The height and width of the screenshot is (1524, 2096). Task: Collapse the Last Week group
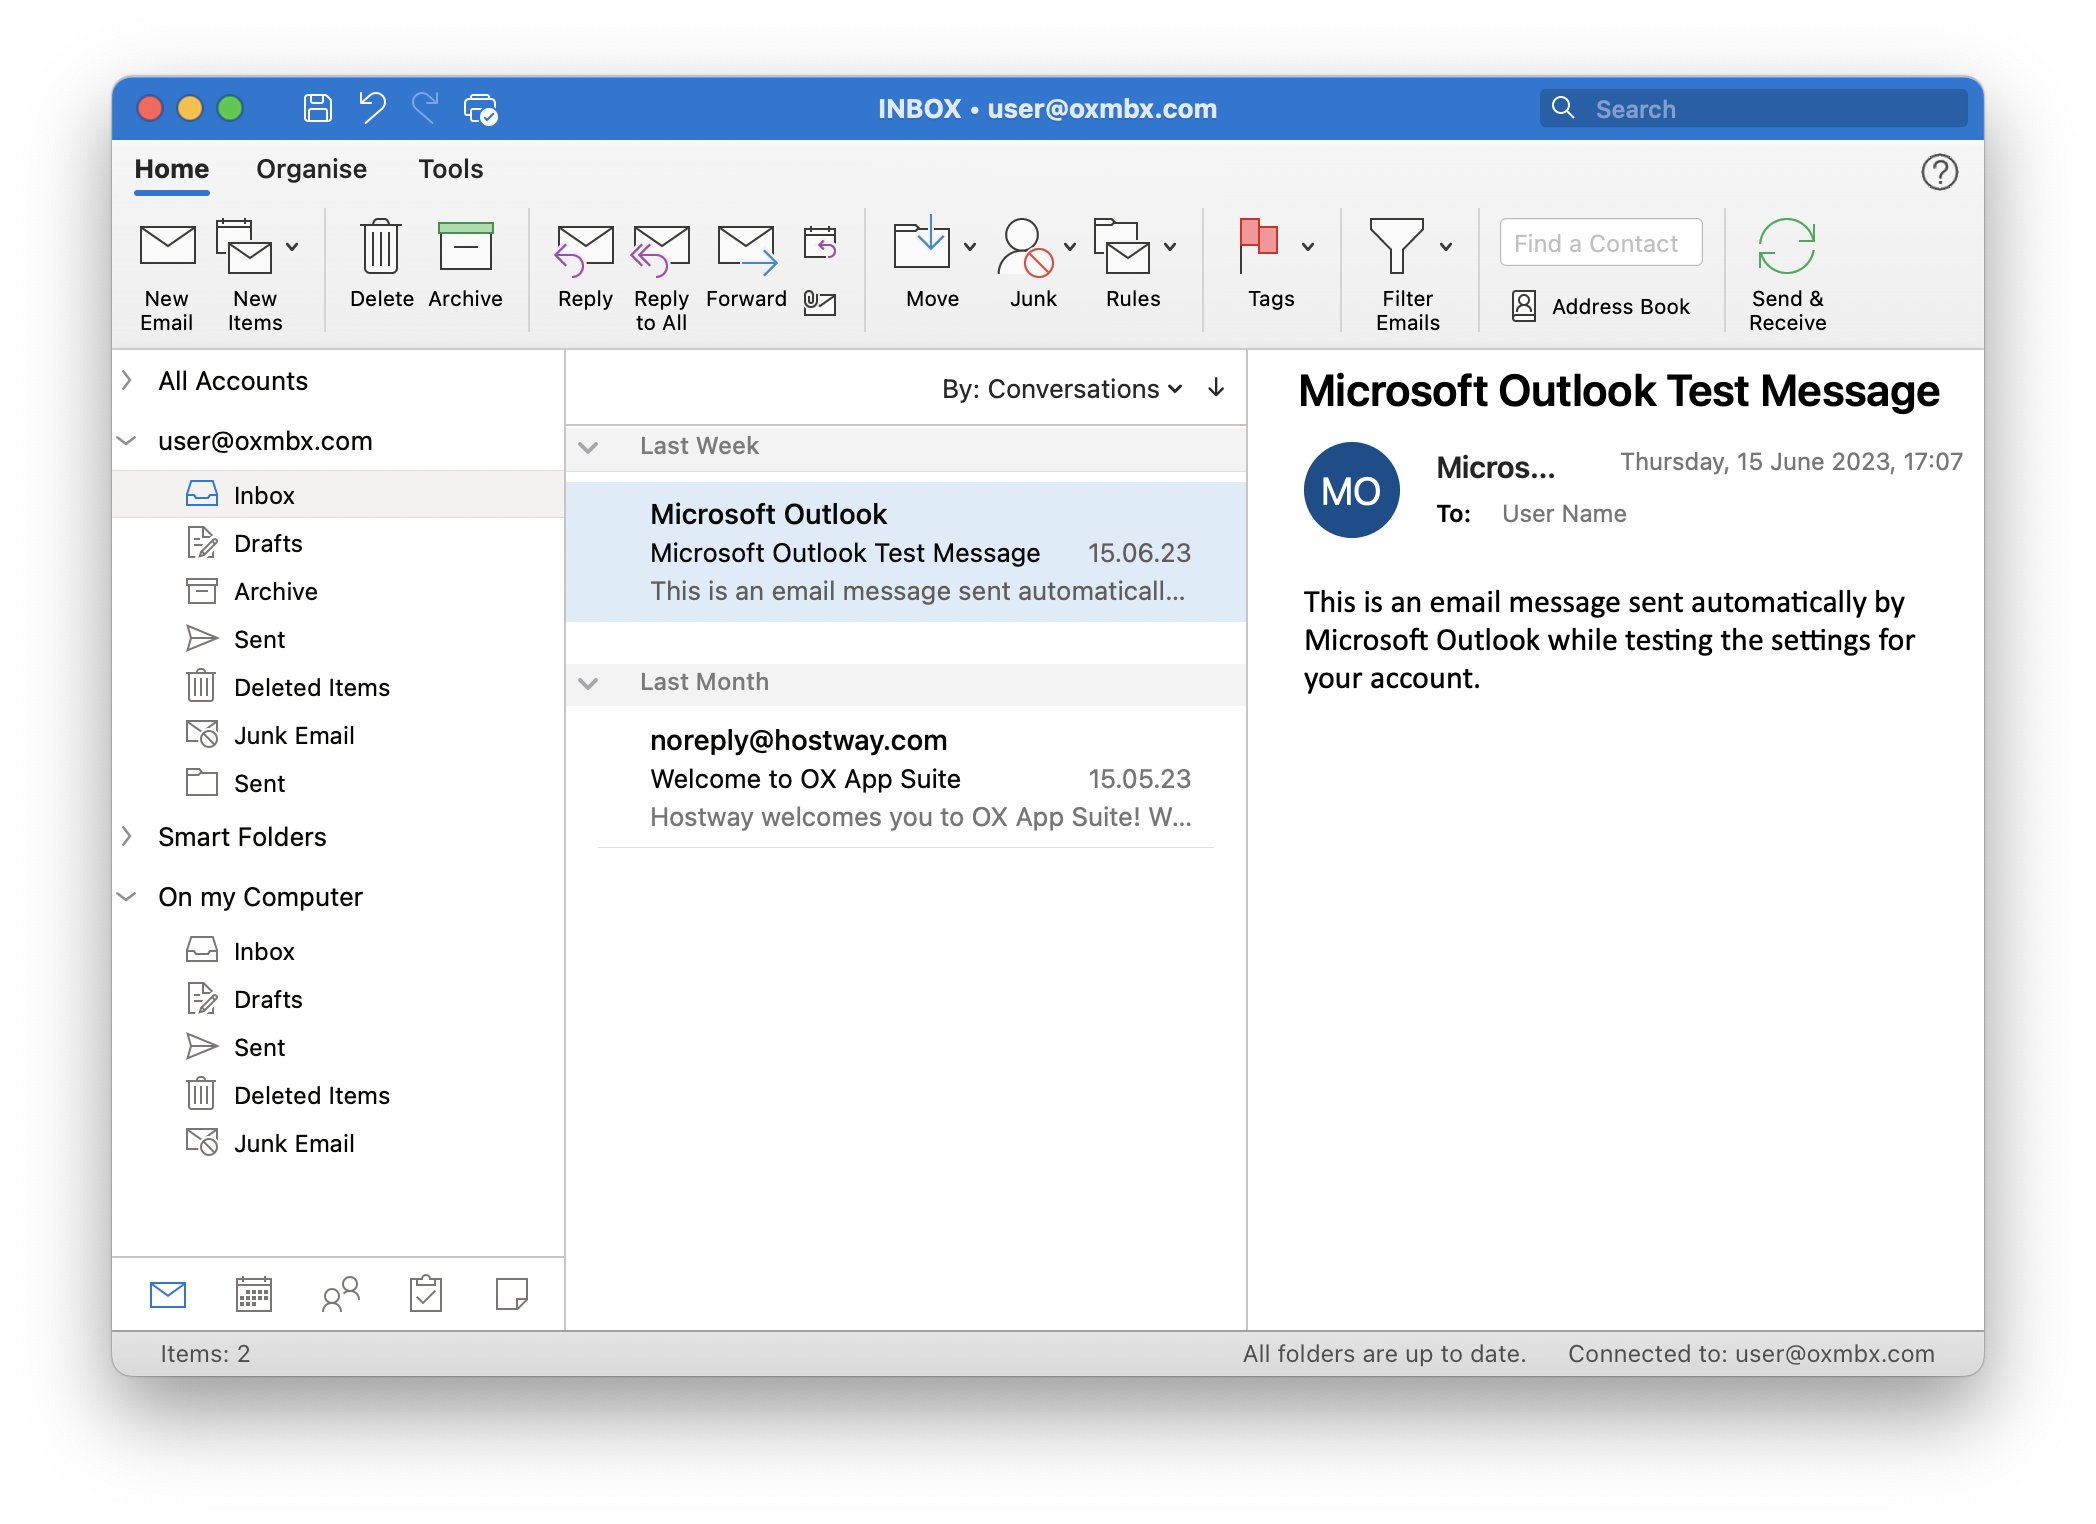click(x=588, y=447)
